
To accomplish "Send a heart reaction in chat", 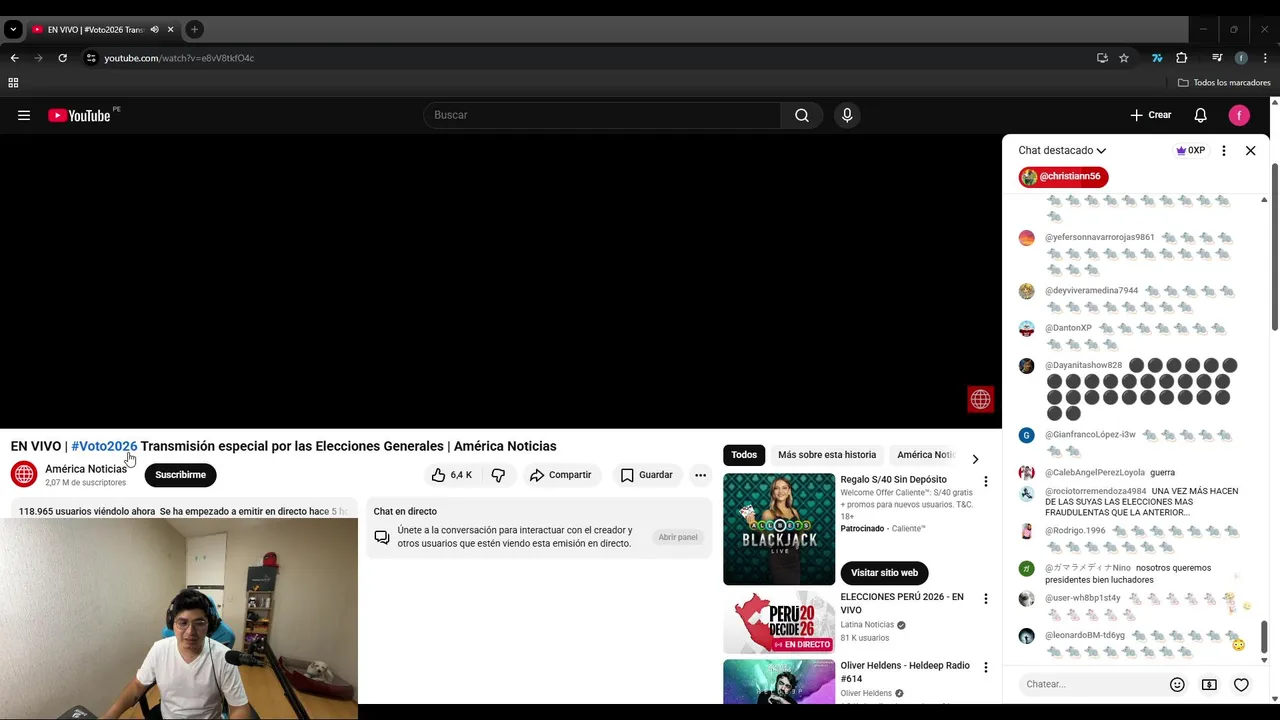I will (x=1241, y=685).
